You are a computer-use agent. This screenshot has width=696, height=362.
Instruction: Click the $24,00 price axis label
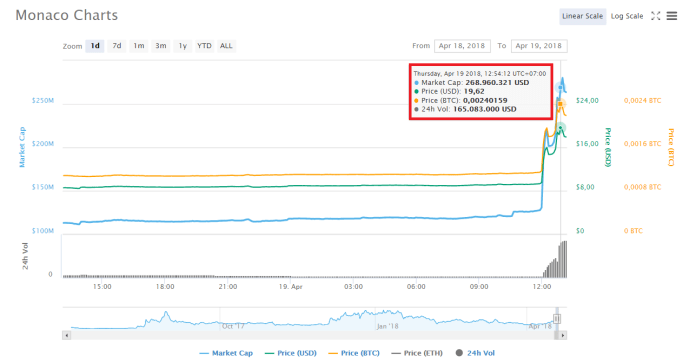587,101
